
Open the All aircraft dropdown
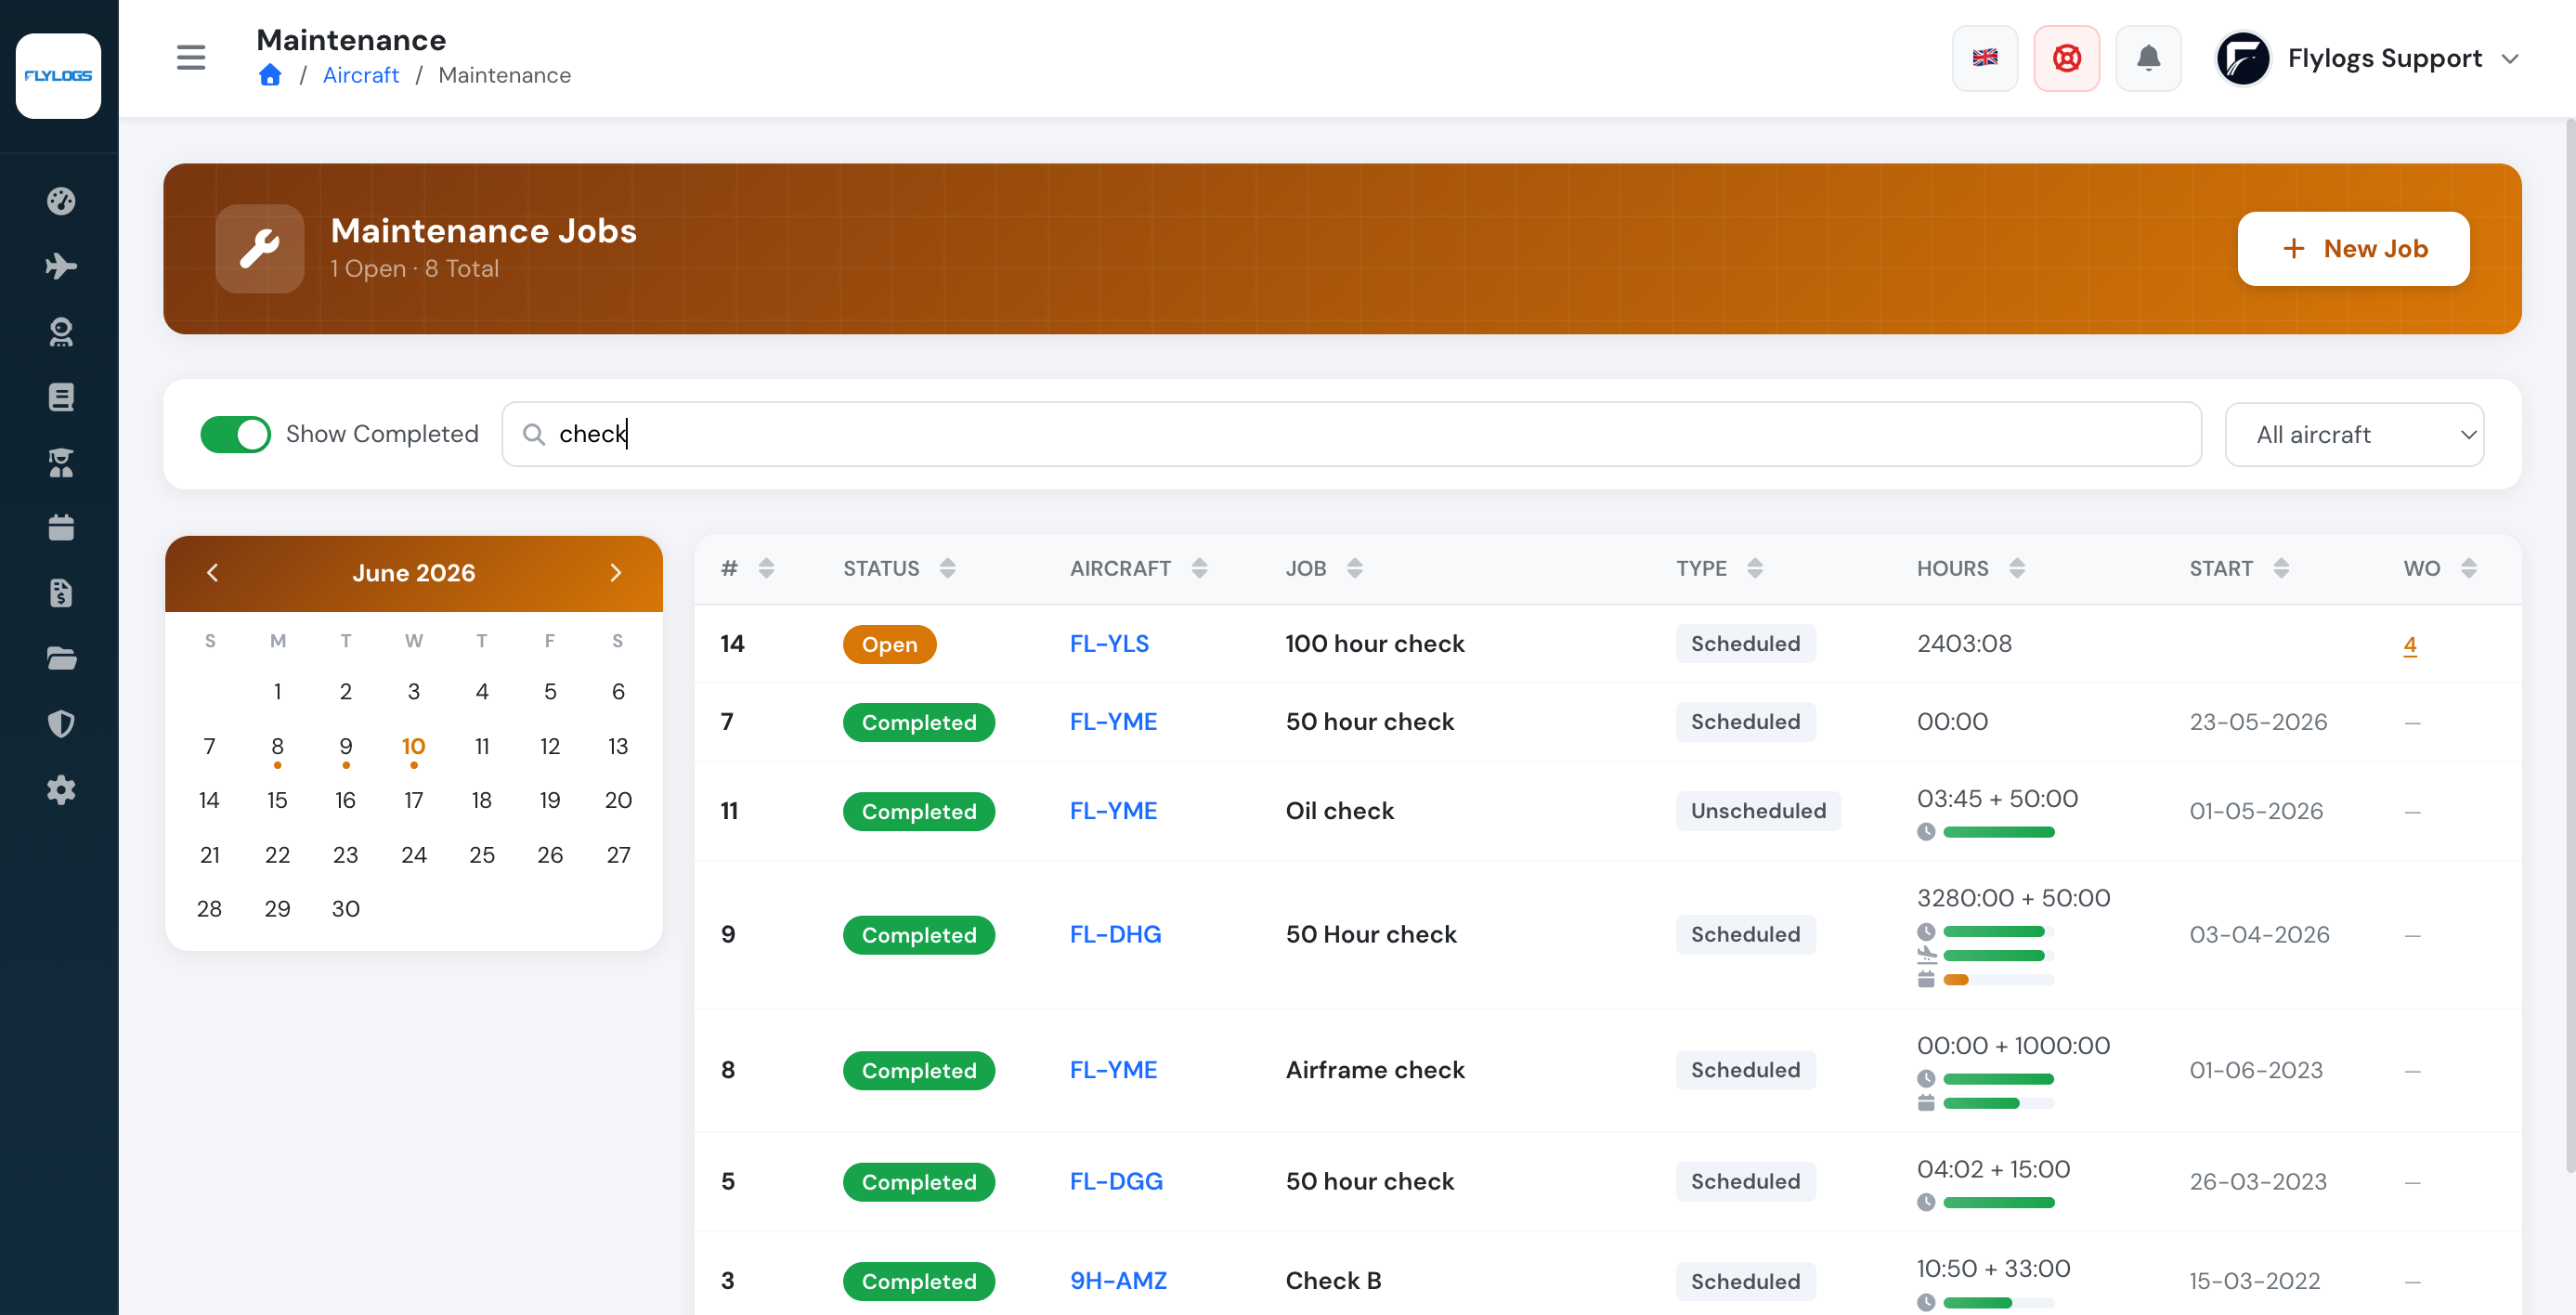(x=2353, y=434)
